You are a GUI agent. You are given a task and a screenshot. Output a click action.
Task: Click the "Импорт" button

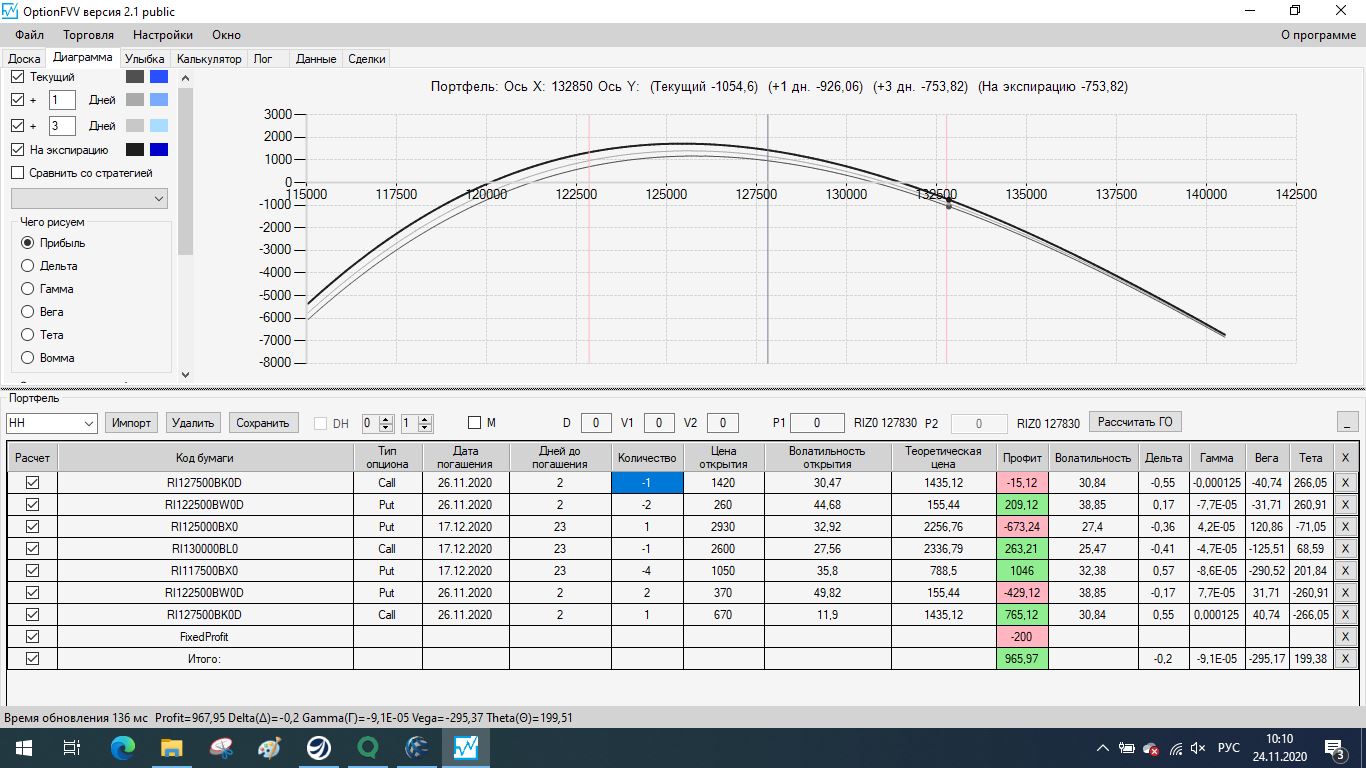[x=131, y=423]
